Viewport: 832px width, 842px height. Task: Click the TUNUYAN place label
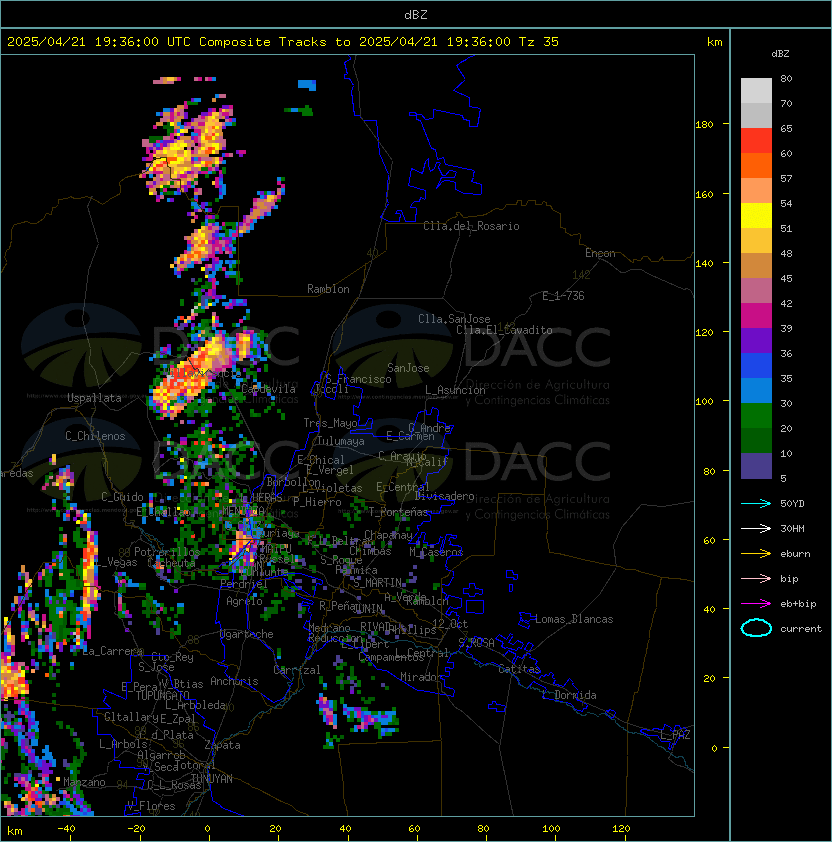click(212, 779)
